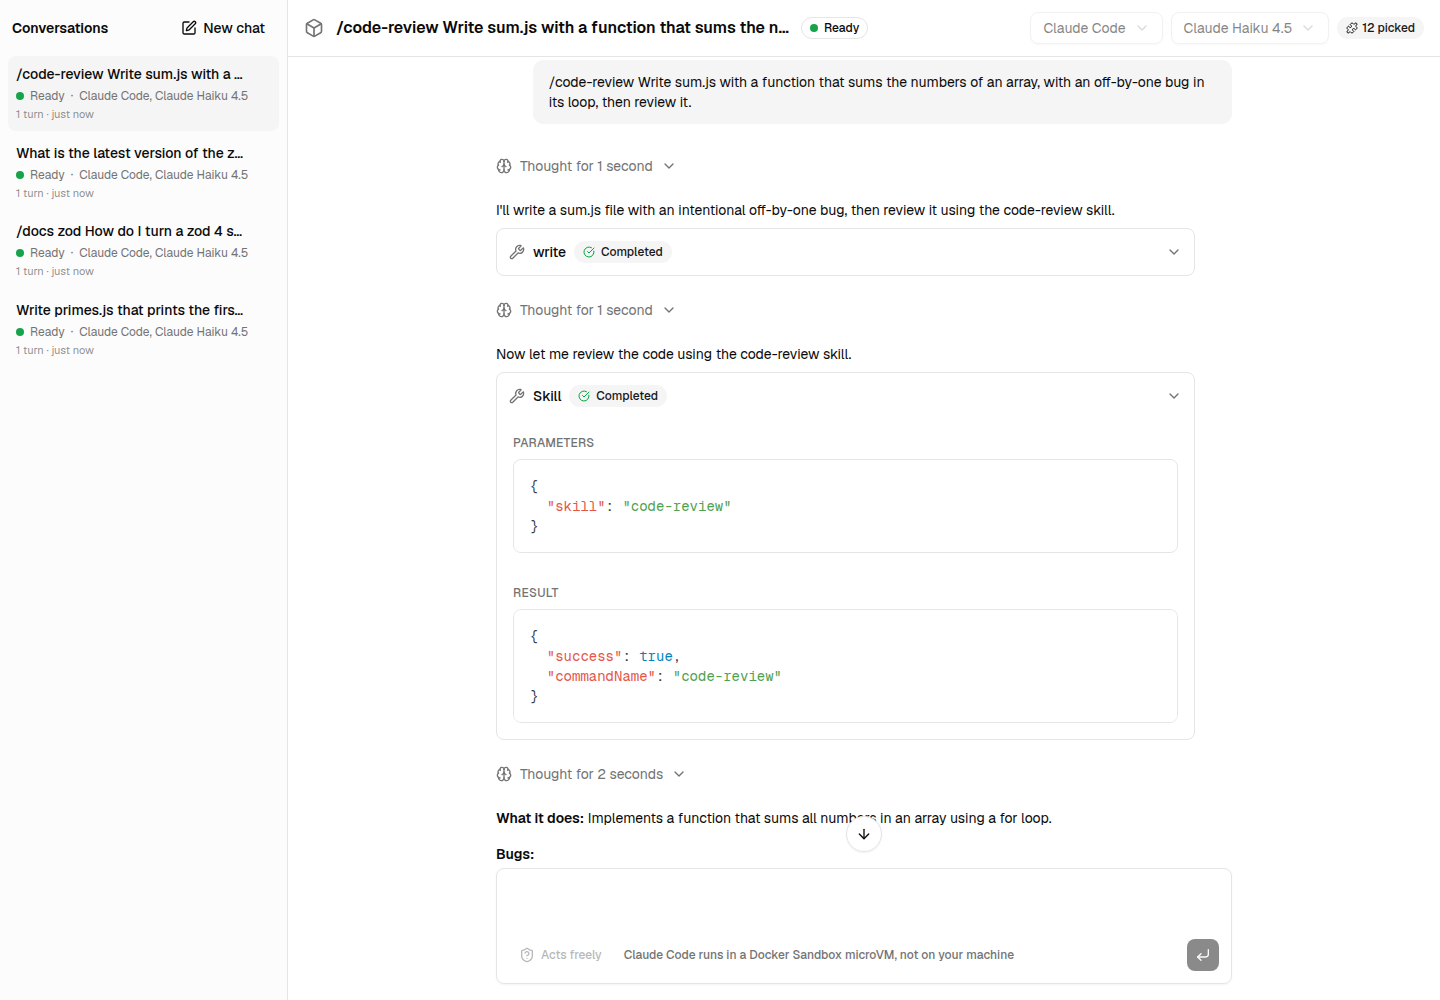Click the brain icon above the Skill tool card

pos(504,310)
